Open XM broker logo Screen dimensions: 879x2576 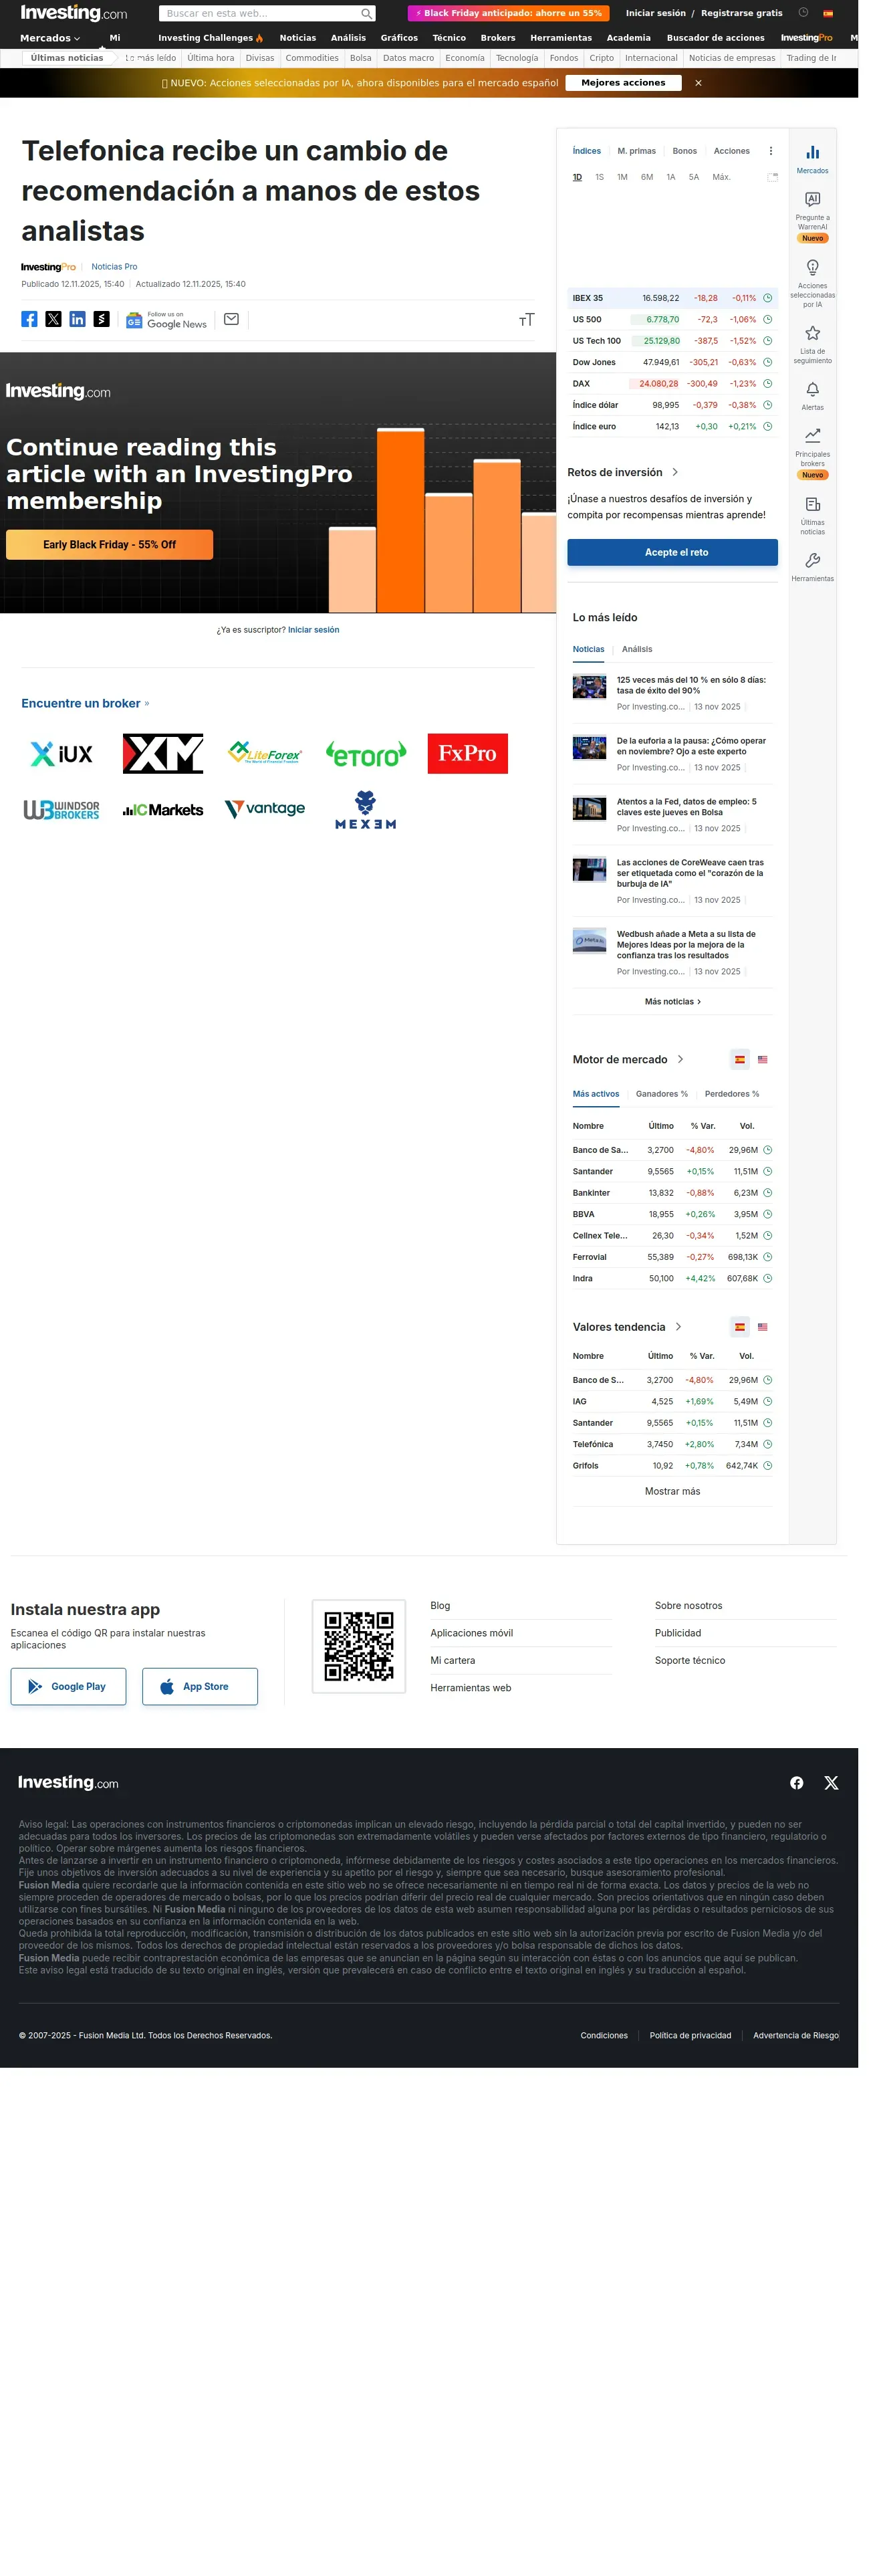coord(163,754)
